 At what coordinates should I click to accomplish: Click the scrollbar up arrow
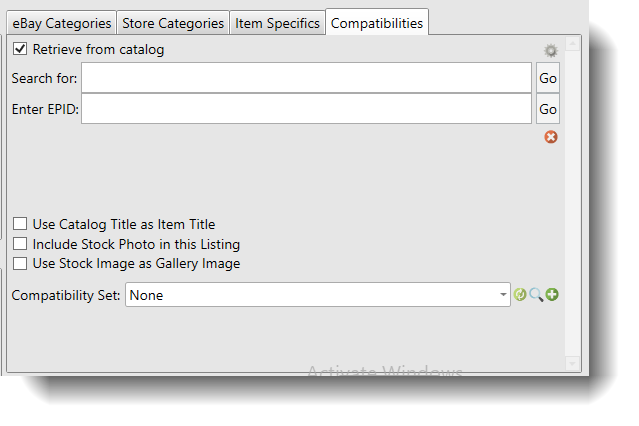[573, 45]
